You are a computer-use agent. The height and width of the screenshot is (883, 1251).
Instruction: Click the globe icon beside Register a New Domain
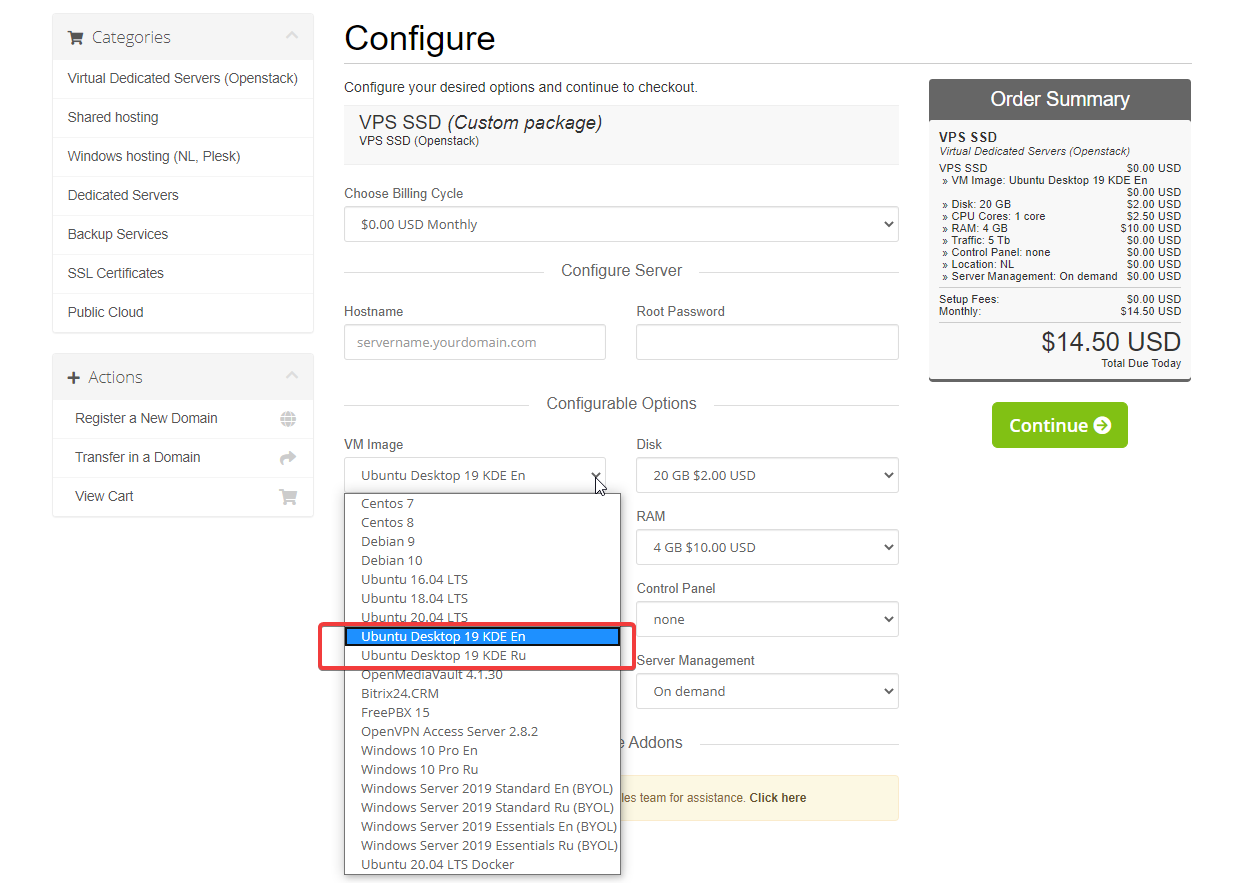[x=288, y=419]
